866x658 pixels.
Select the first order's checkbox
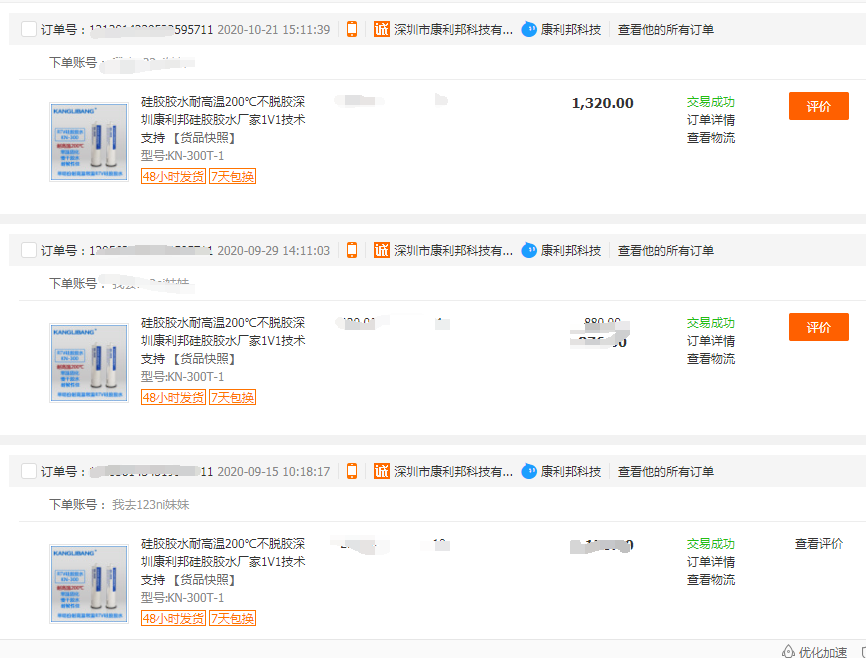(x=28, y=30)
